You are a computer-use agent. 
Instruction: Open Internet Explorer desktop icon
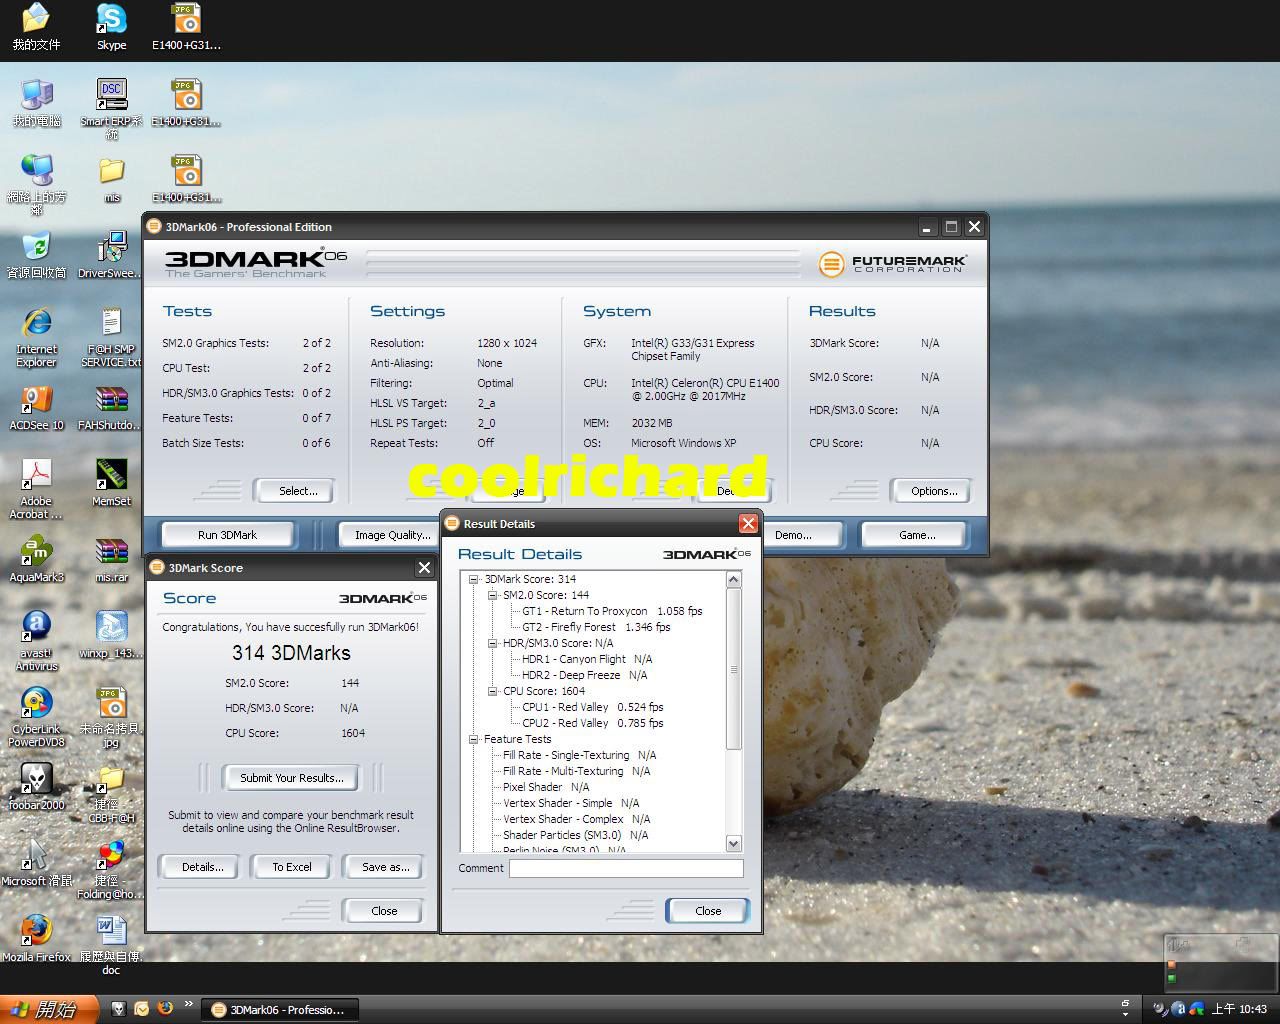(36, 337)
